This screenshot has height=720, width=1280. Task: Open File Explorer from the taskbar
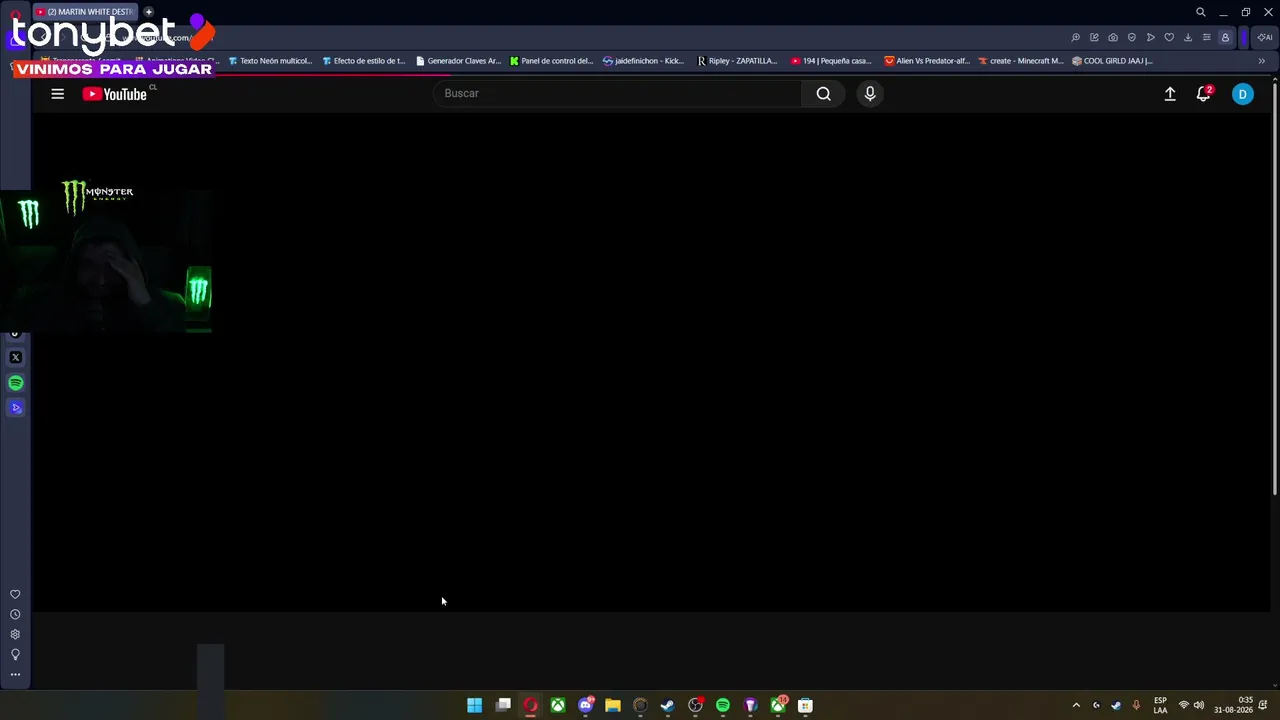point(613,705)
